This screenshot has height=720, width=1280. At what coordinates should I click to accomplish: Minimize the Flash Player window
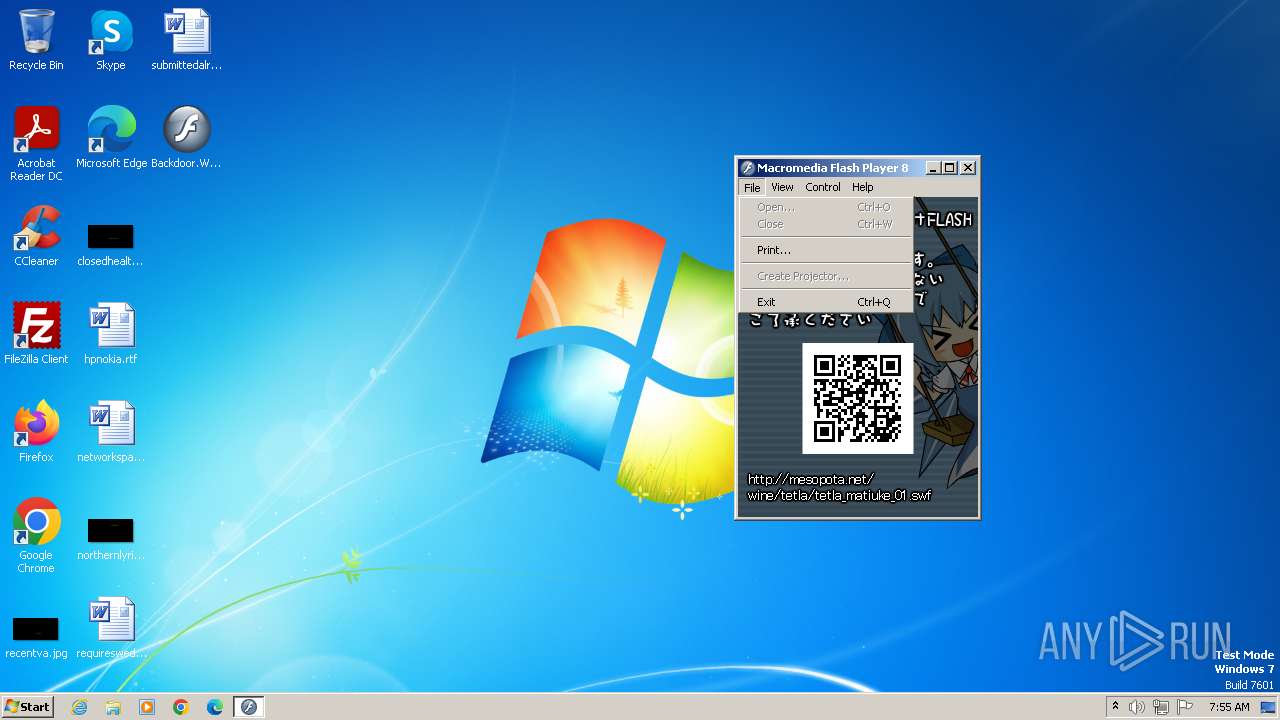pos(932,168)
